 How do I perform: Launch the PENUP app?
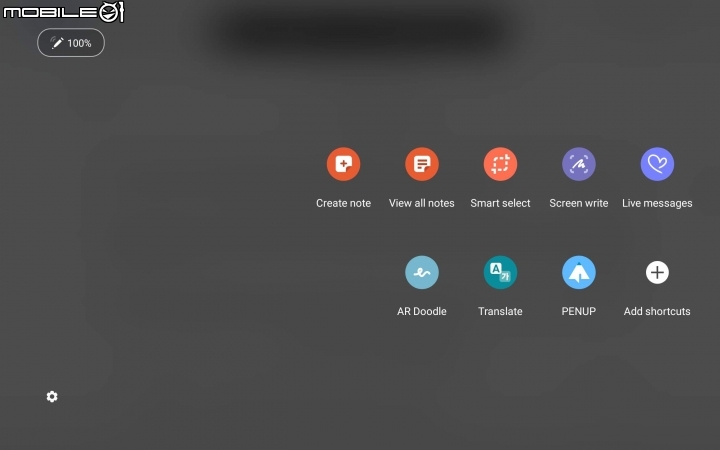pyautogui.click(x=579, y=272)
